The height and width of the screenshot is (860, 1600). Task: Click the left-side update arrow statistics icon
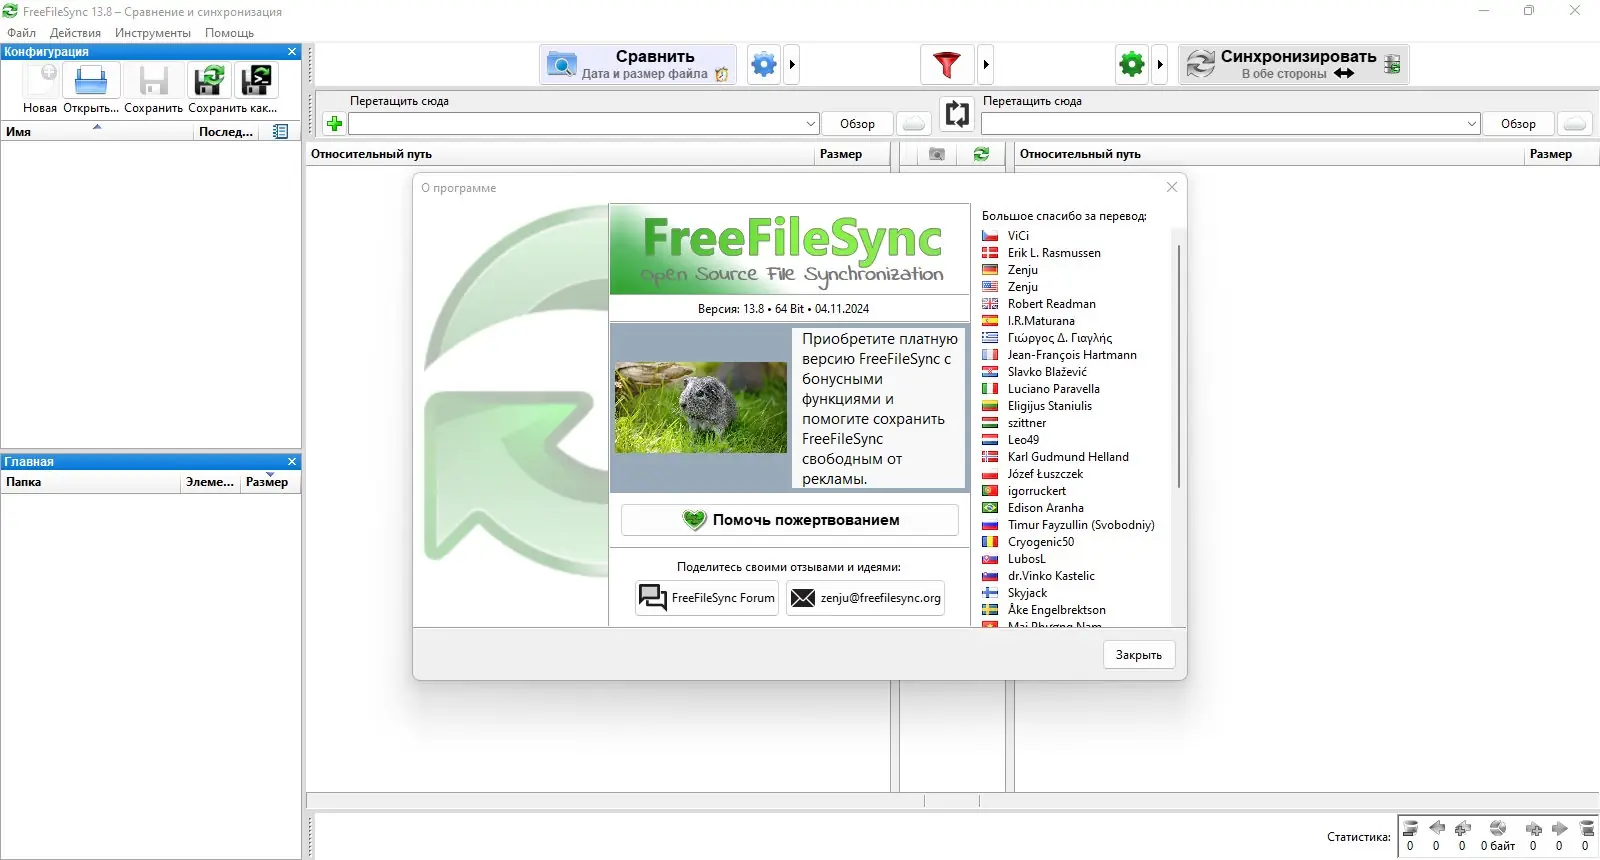tap(1437, 828)
